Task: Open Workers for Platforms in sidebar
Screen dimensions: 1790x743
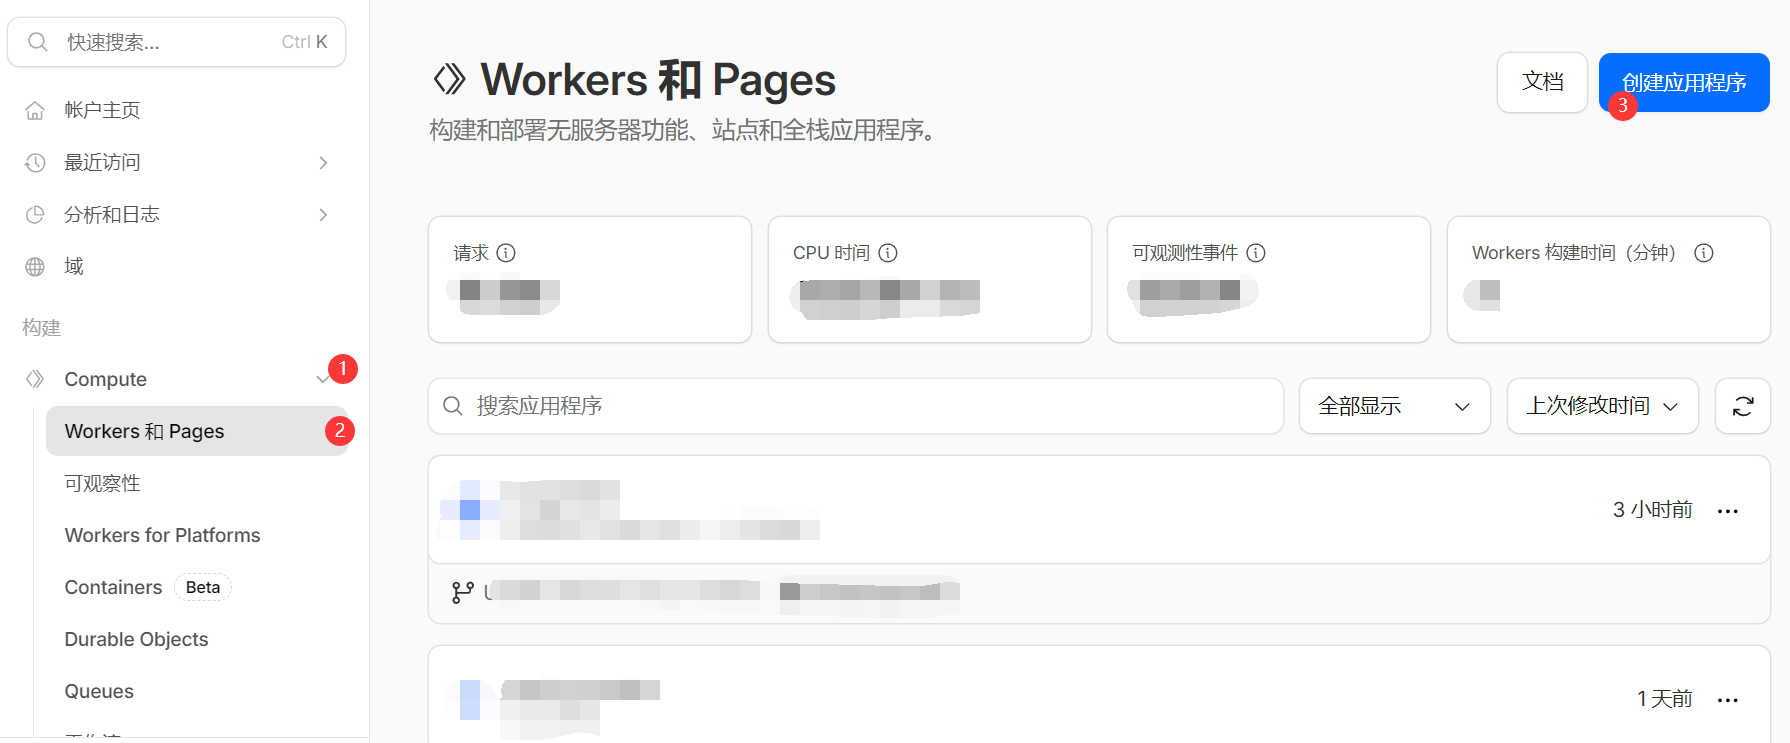Action: pyautogui.click(x=163, y=535)
